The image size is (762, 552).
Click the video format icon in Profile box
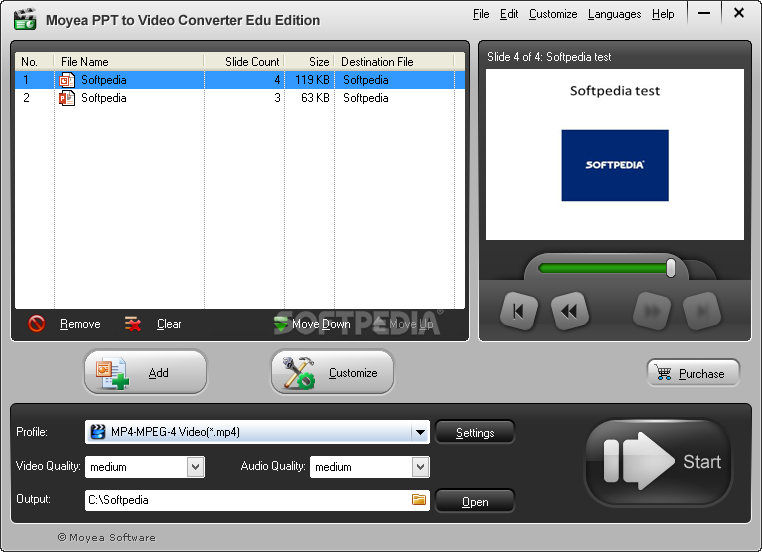pyautogui.click(x=98, y=432)
